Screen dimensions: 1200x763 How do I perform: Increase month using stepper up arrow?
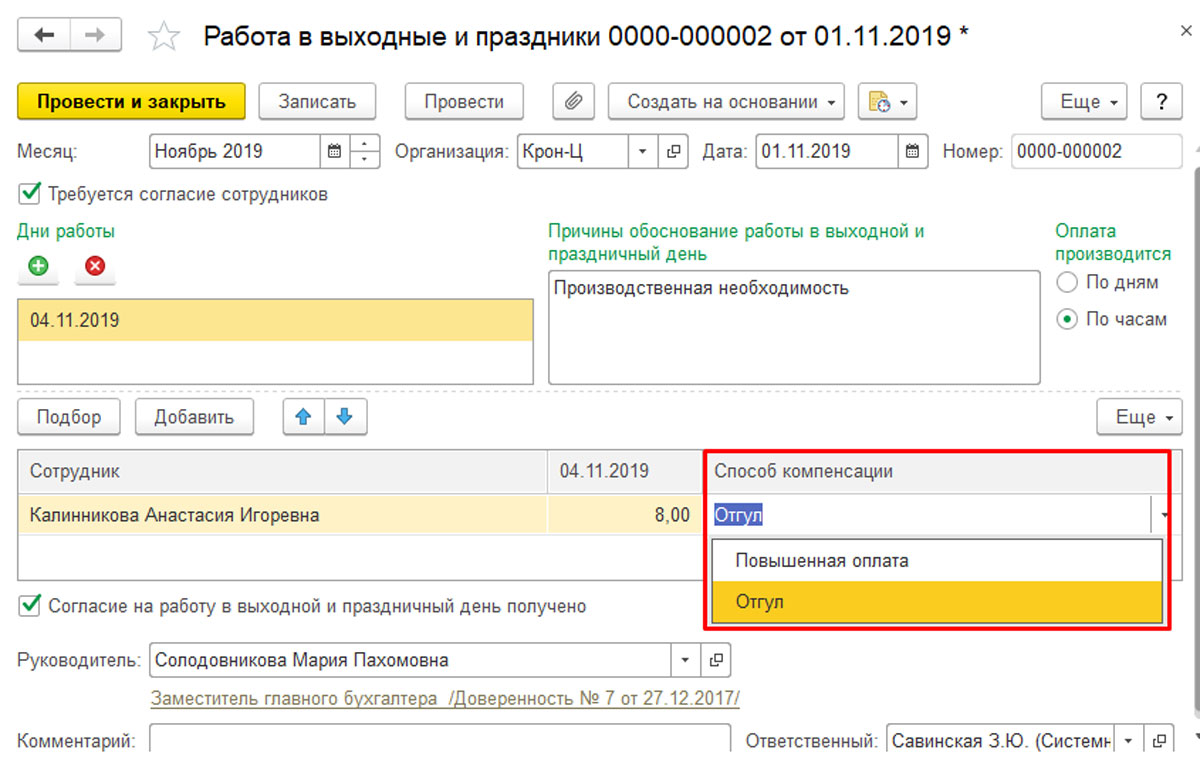365,144
